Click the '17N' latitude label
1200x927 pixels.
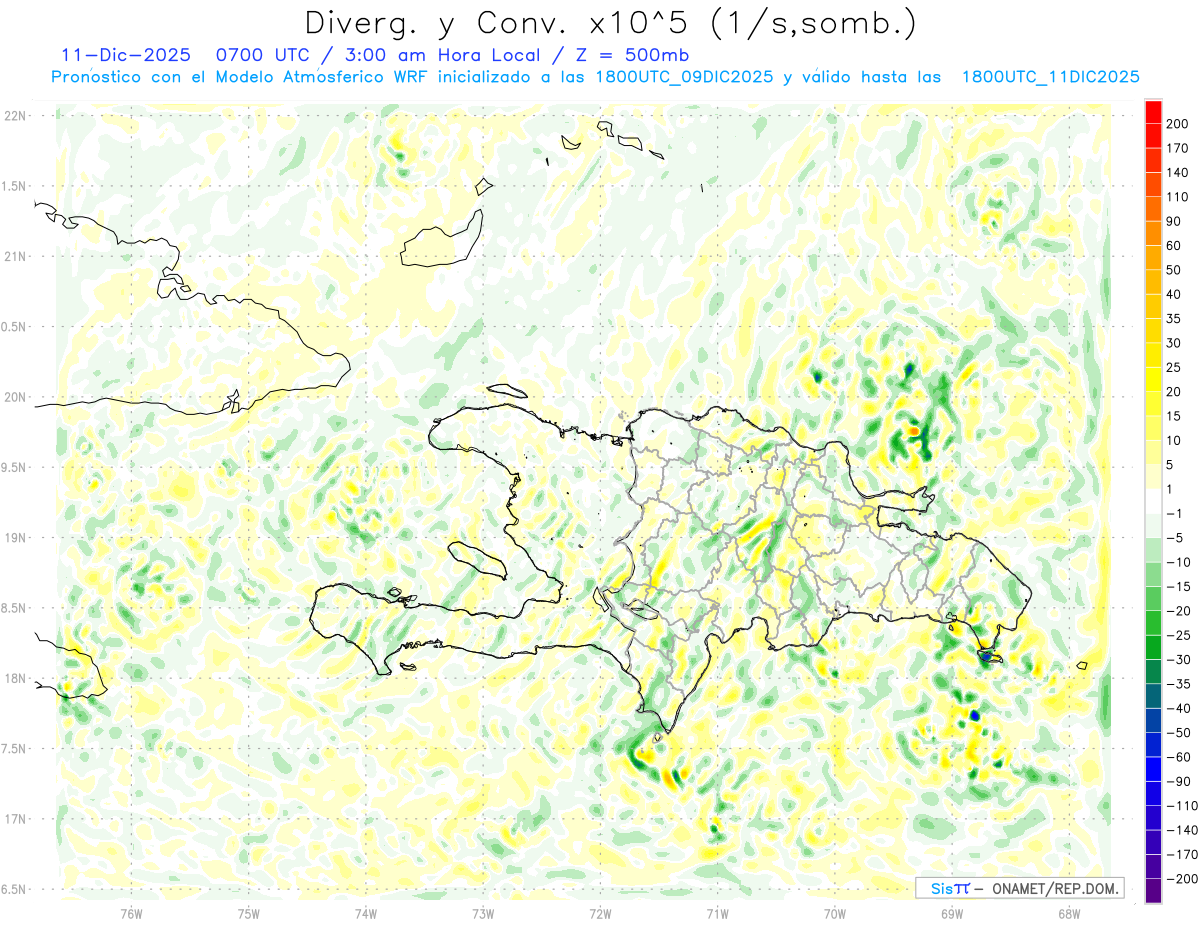[x=14, y=819]
